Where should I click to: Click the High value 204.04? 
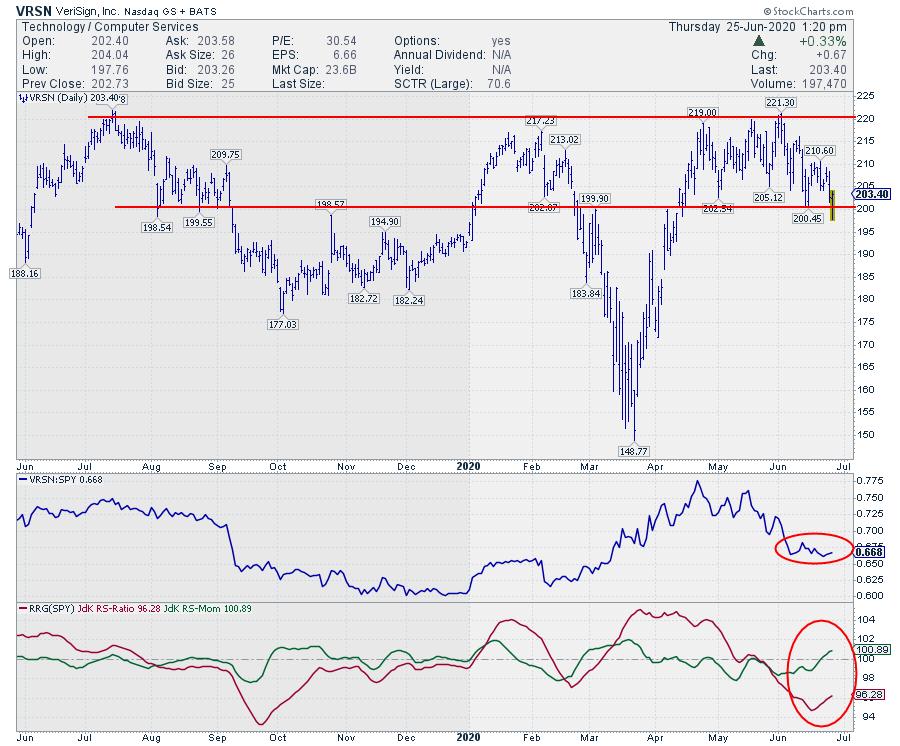pyautogui.click(x=110, y=55)
